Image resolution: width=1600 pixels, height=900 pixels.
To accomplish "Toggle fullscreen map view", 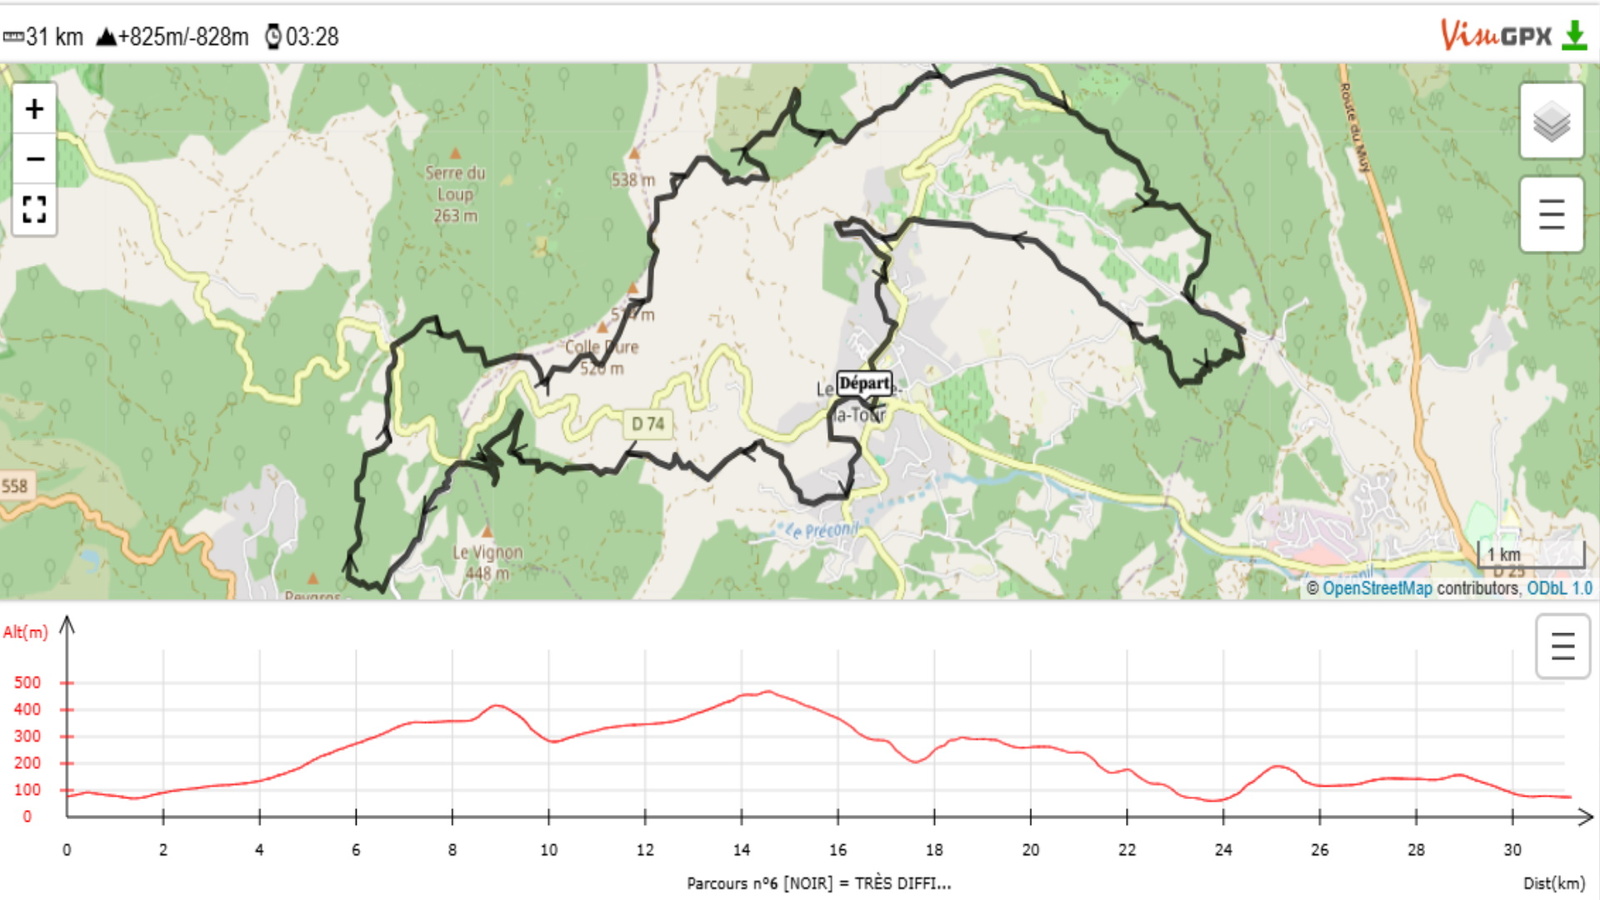I will coord(34,209).
